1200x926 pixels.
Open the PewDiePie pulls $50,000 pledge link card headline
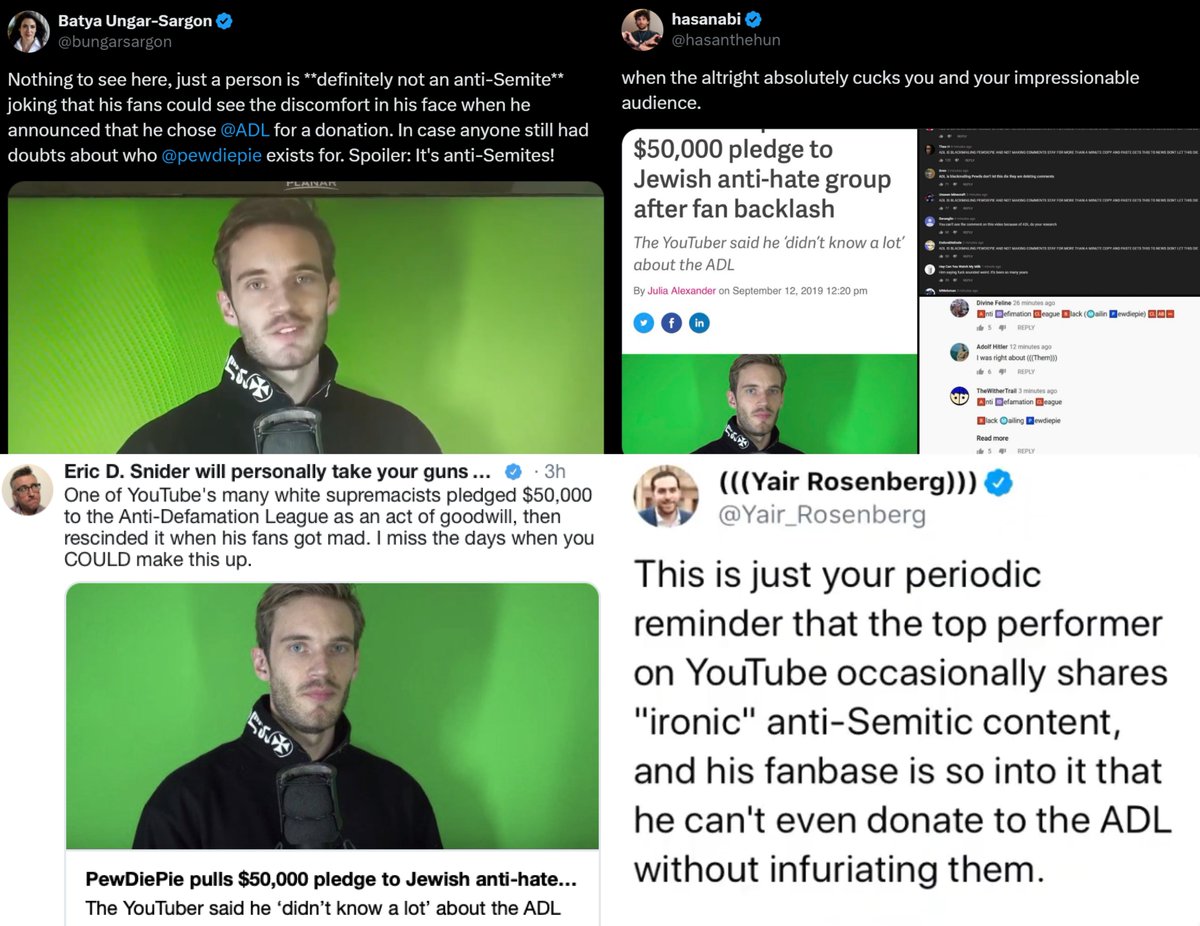331,880
